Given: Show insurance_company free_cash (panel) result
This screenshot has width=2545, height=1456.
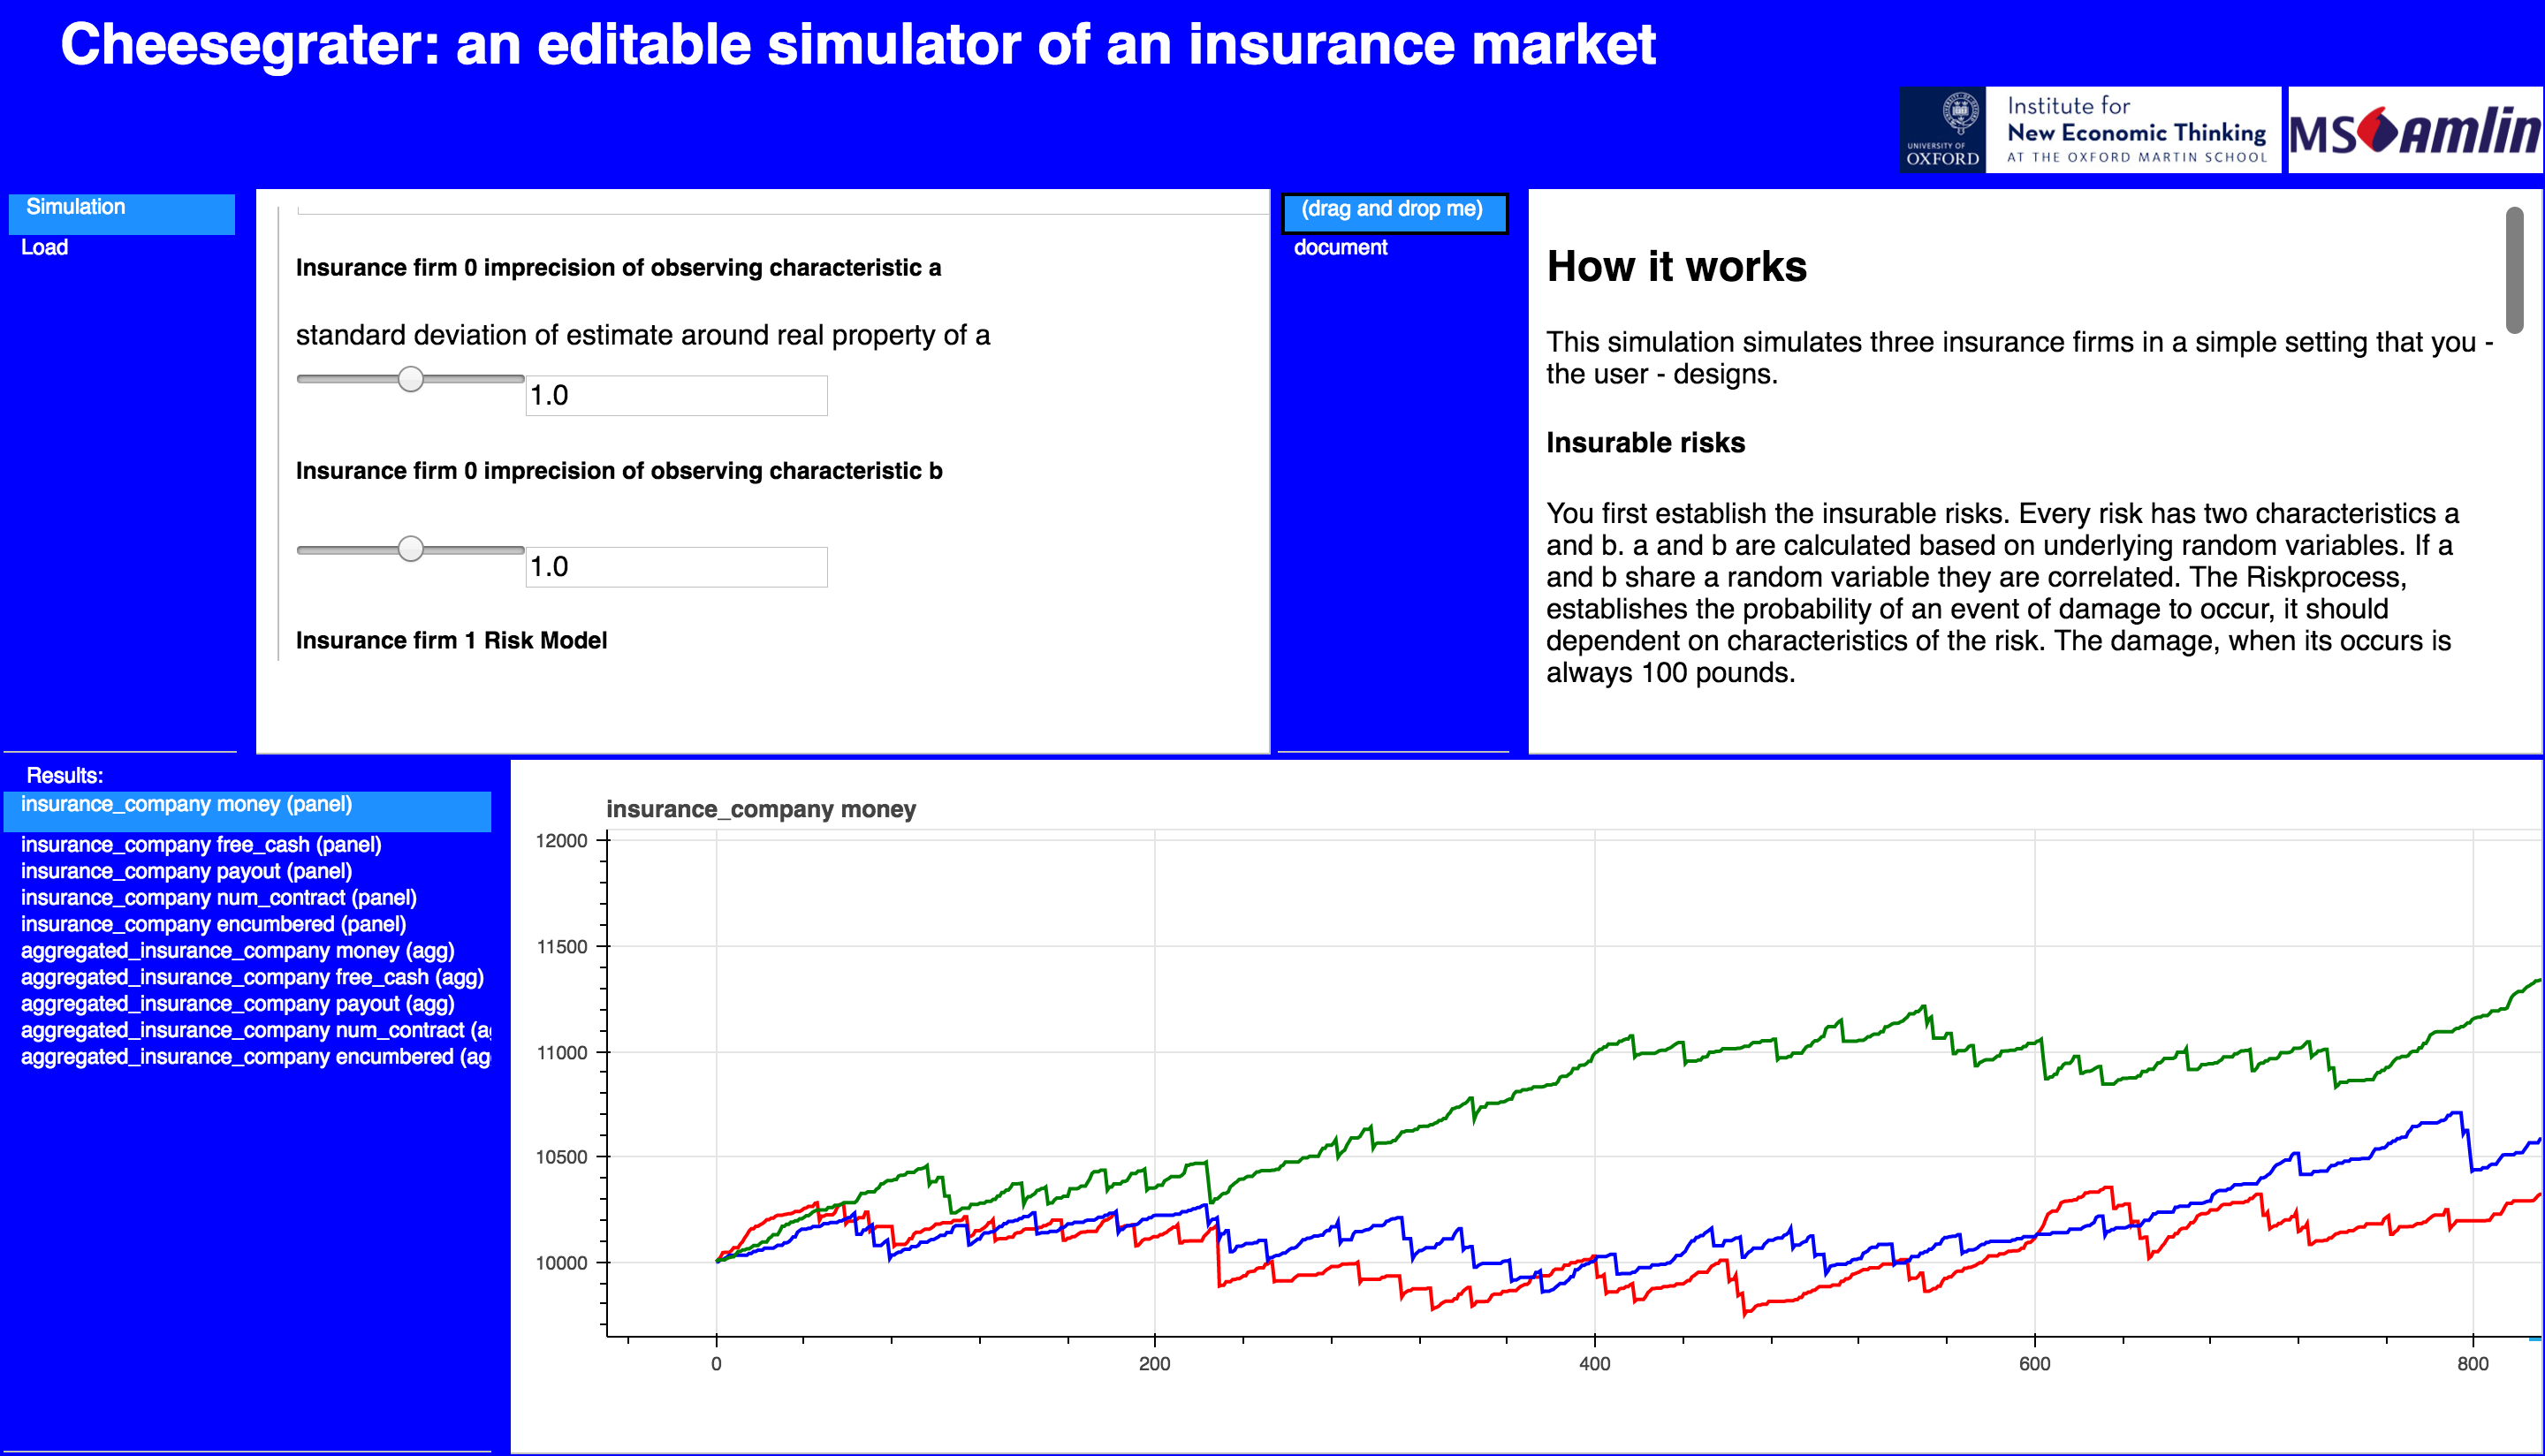Looking at the screenshot, I should tap(201, 845).
